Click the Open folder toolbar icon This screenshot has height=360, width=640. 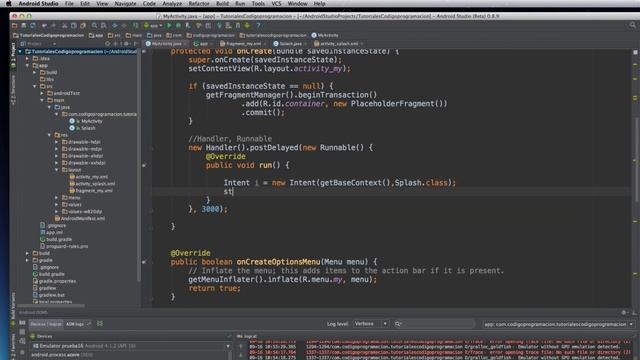tap(14, 25)
